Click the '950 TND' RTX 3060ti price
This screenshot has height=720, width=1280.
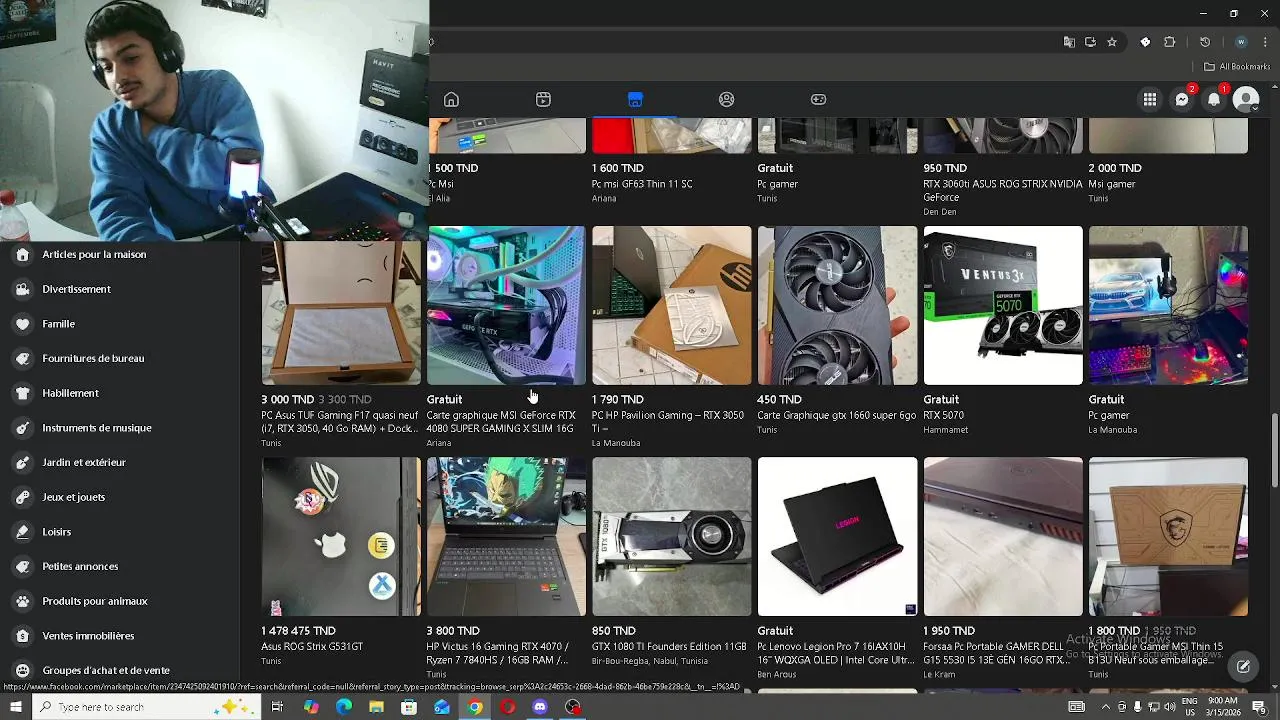(x=945, y=168)
